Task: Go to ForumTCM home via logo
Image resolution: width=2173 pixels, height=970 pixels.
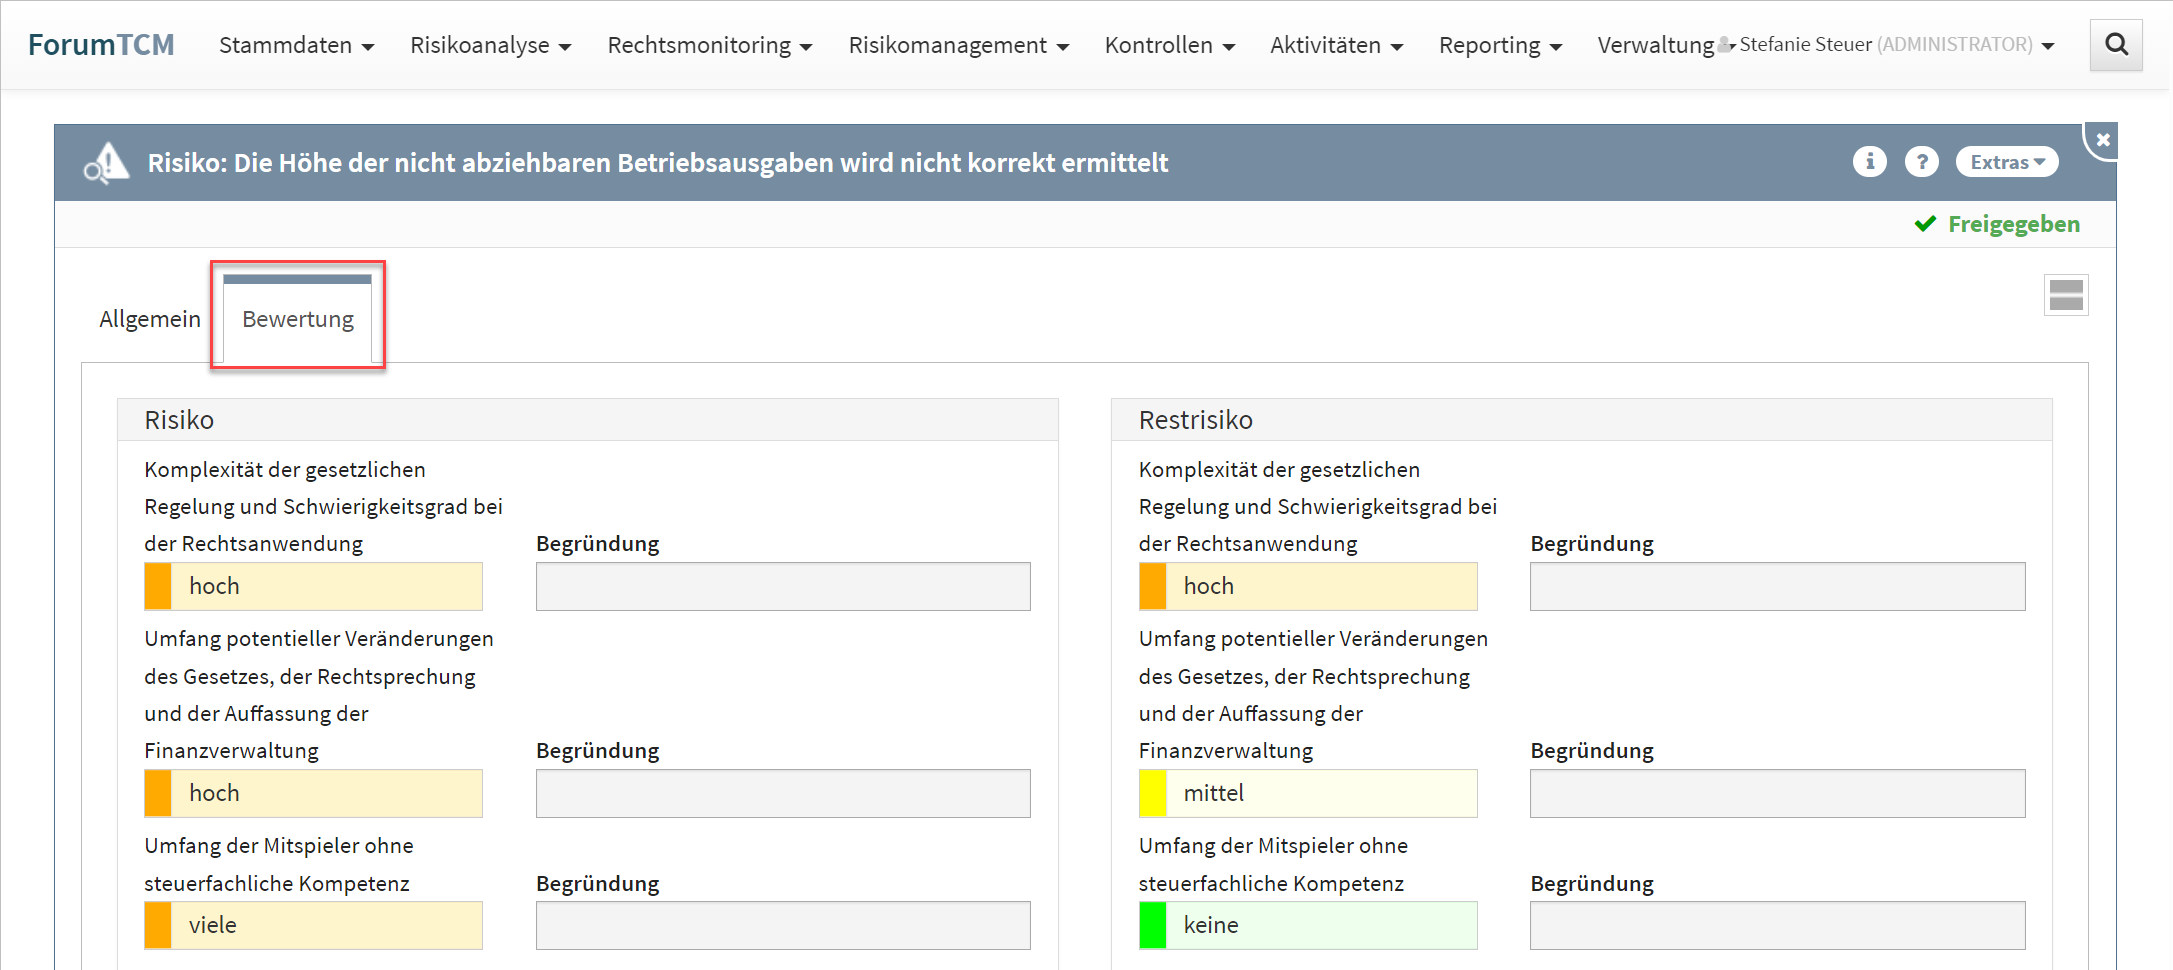Action: click(x=101, y=45)
